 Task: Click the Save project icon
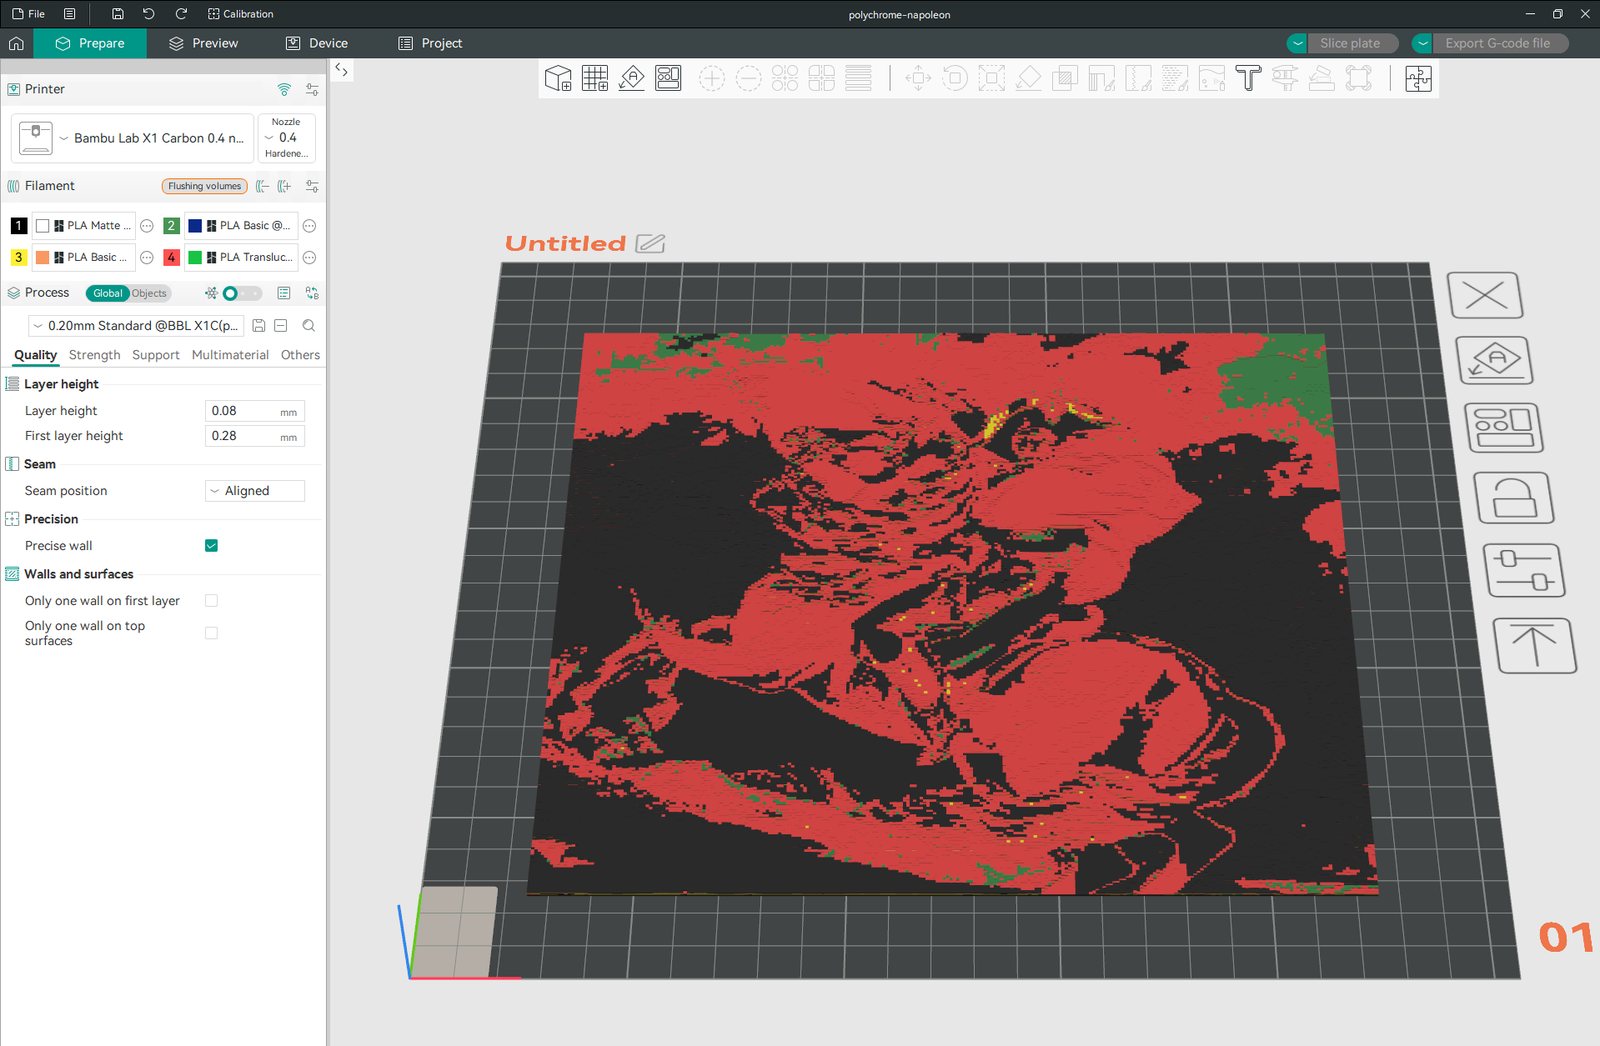point(117,14)
